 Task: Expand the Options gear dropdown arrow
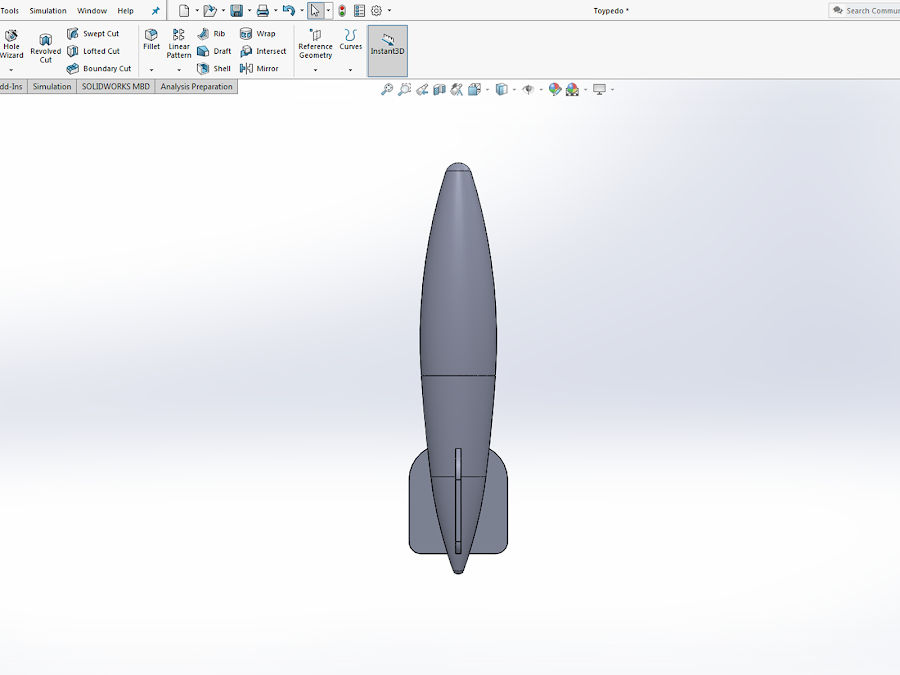coord(389,10)
